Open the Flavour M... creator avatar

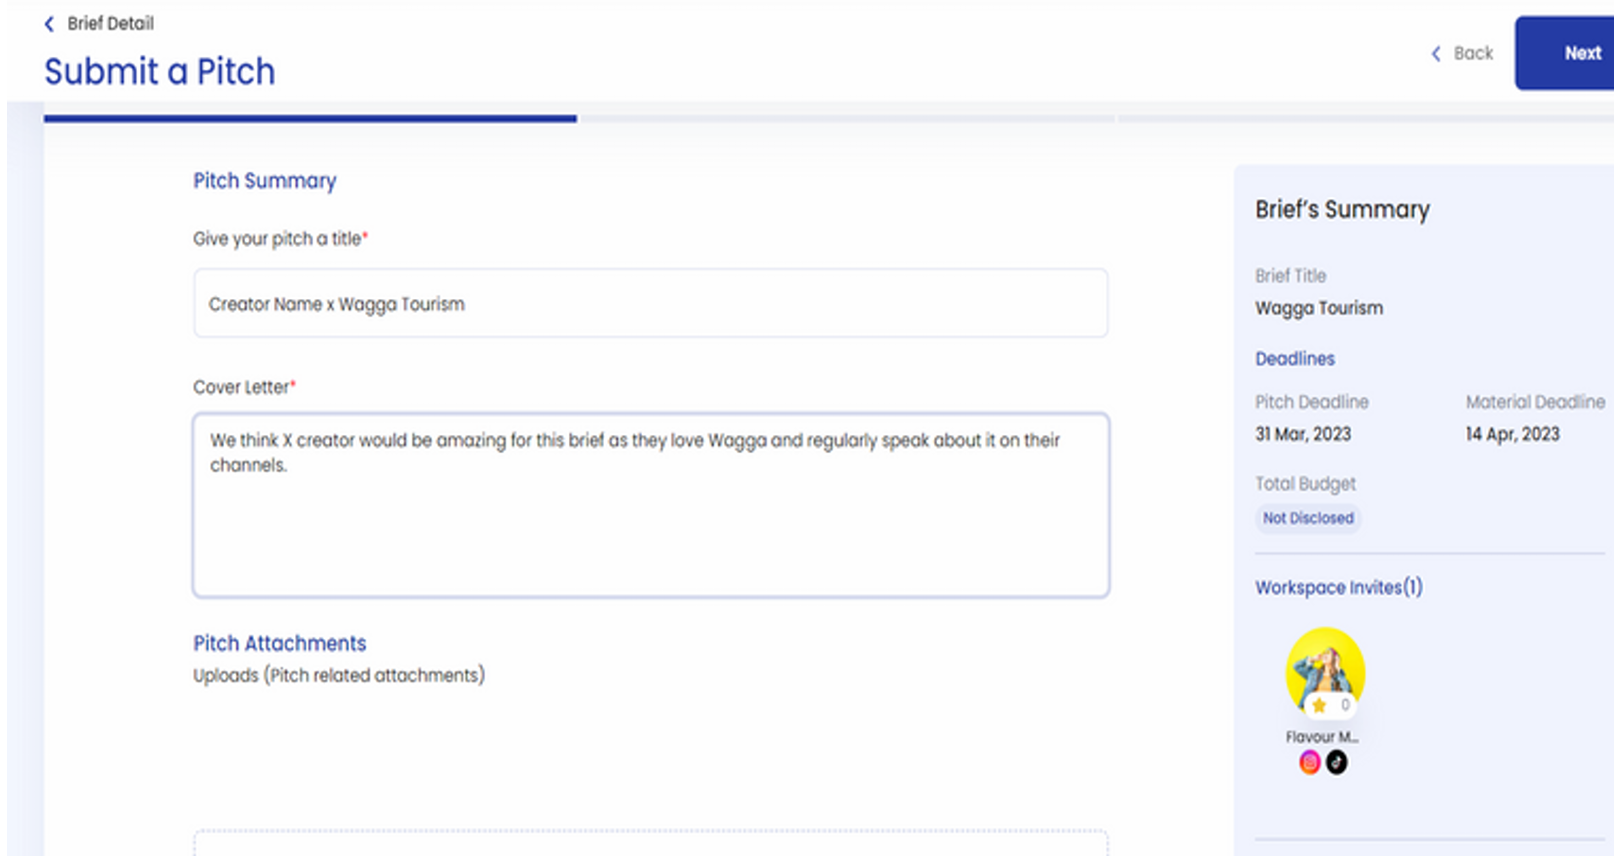1325,670
